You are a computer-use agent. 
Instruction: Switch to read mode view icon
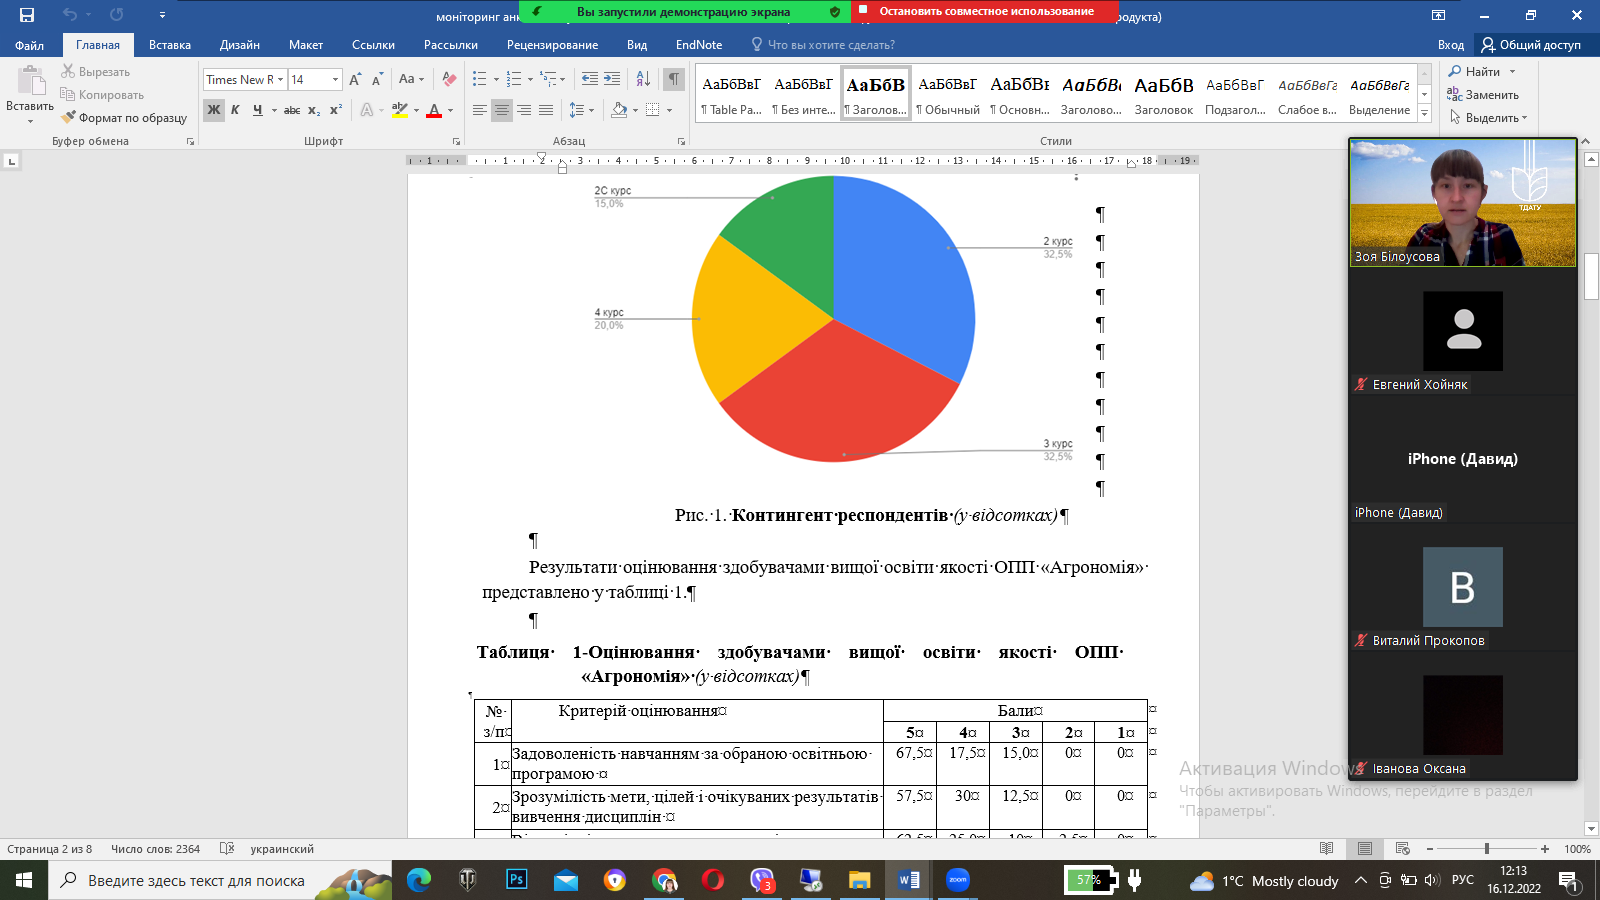point(1327,849)
